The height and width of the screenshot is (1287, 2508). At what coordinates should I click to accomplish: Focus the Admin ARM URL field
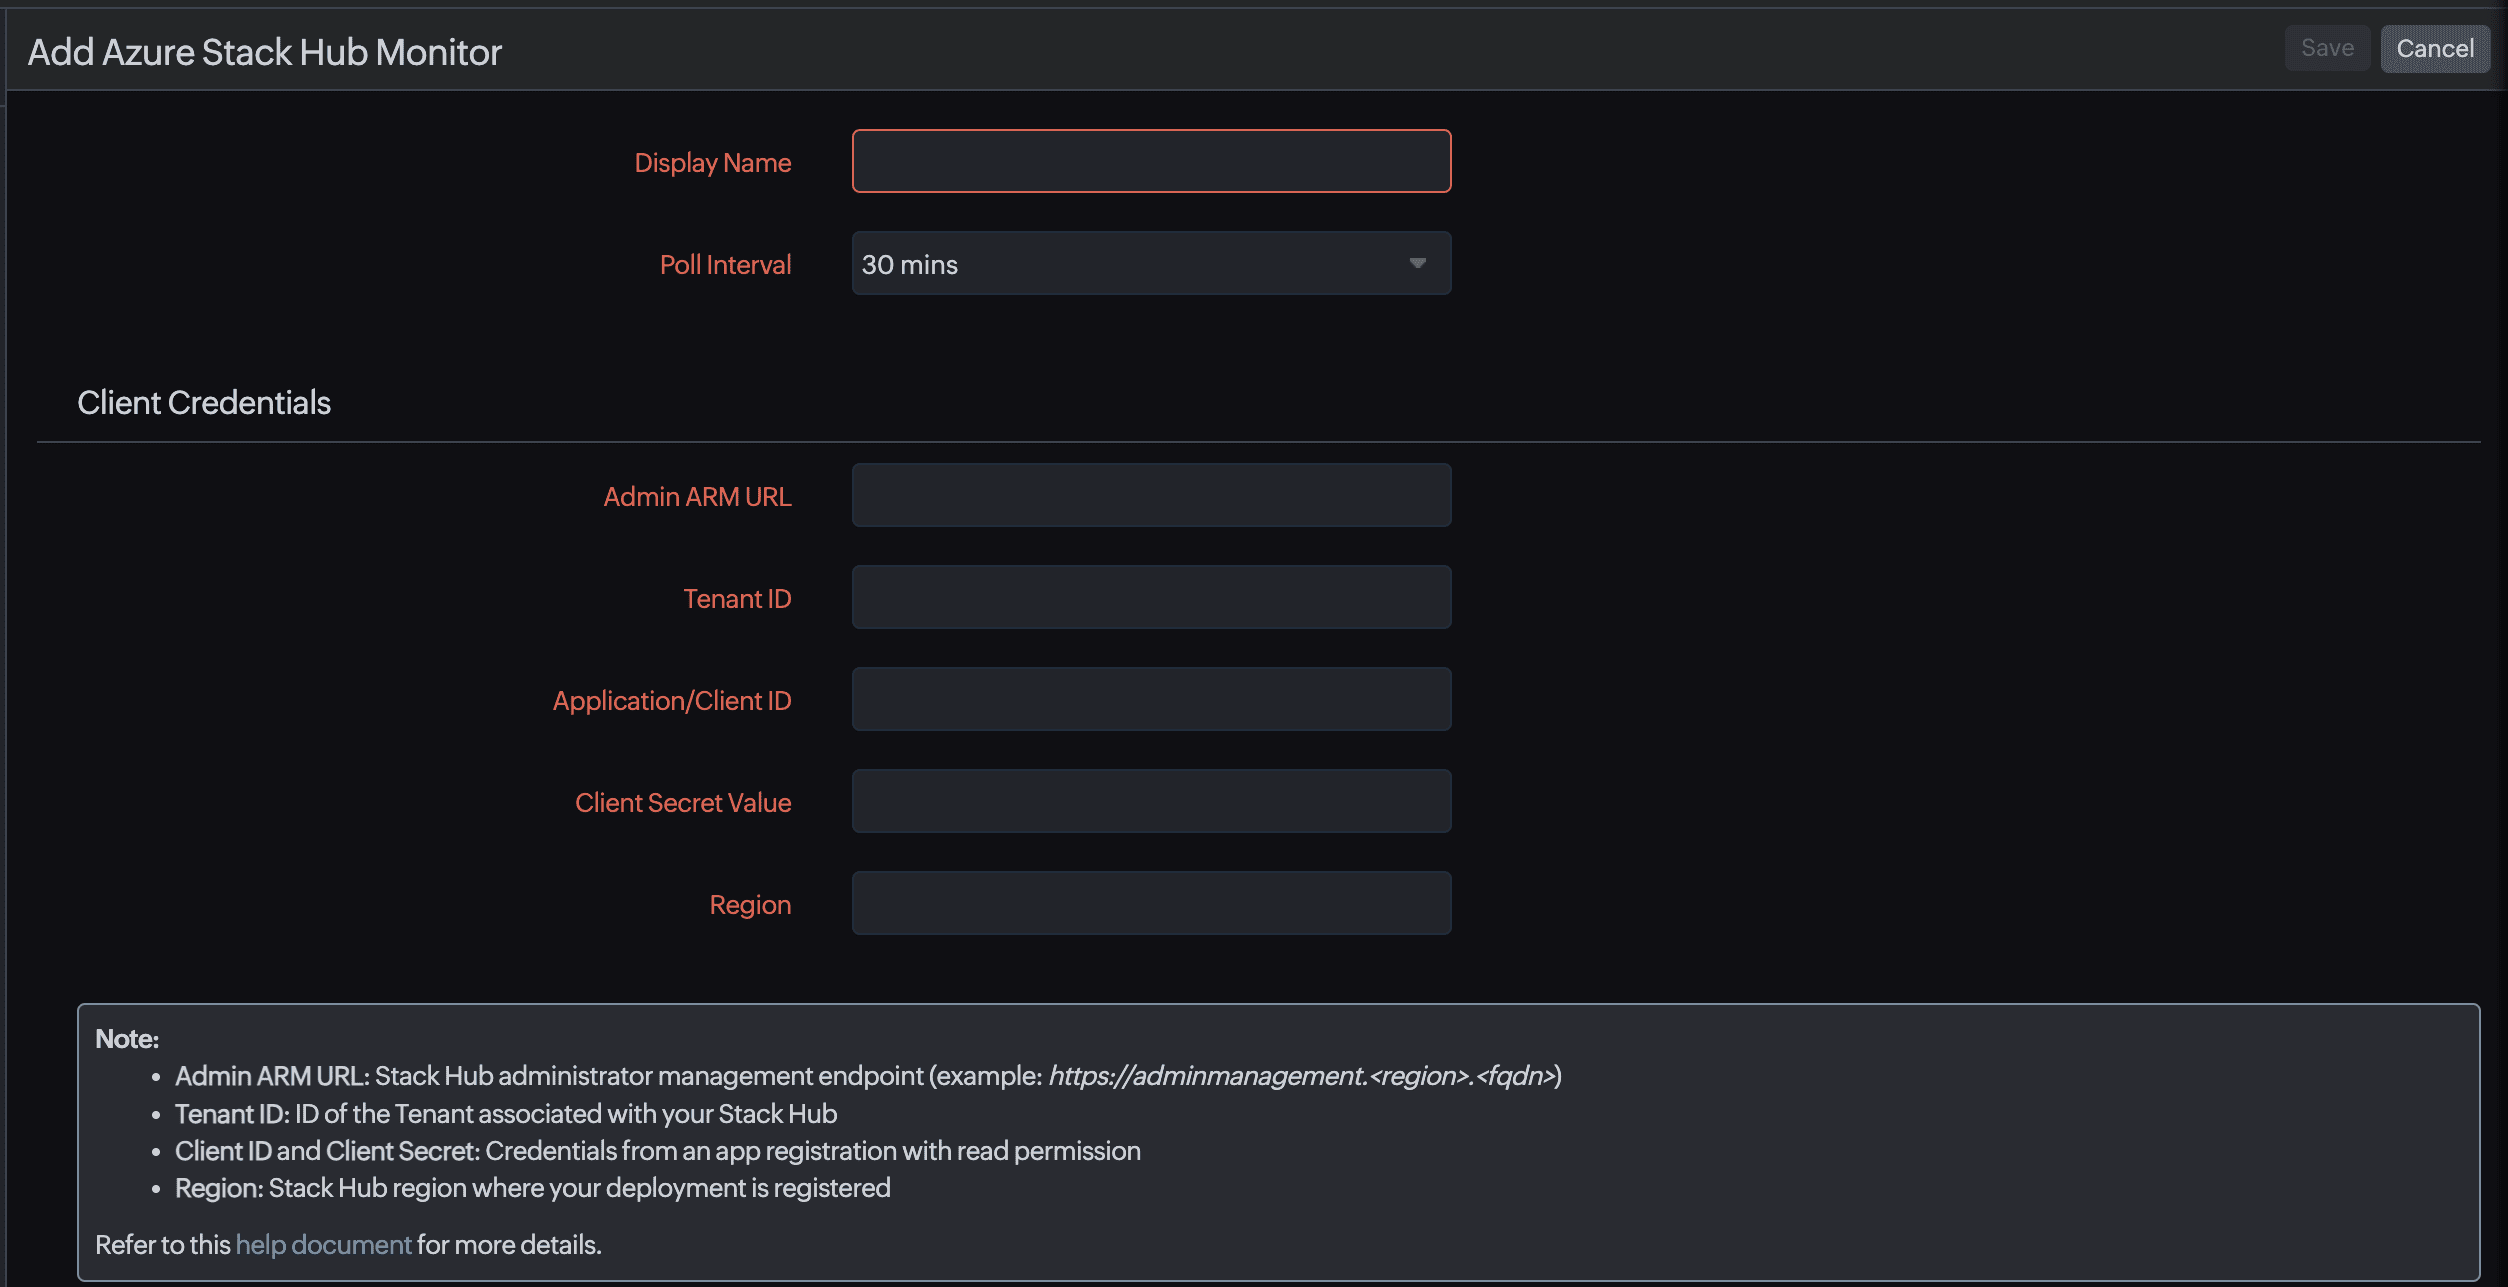tap(1151, 495)
